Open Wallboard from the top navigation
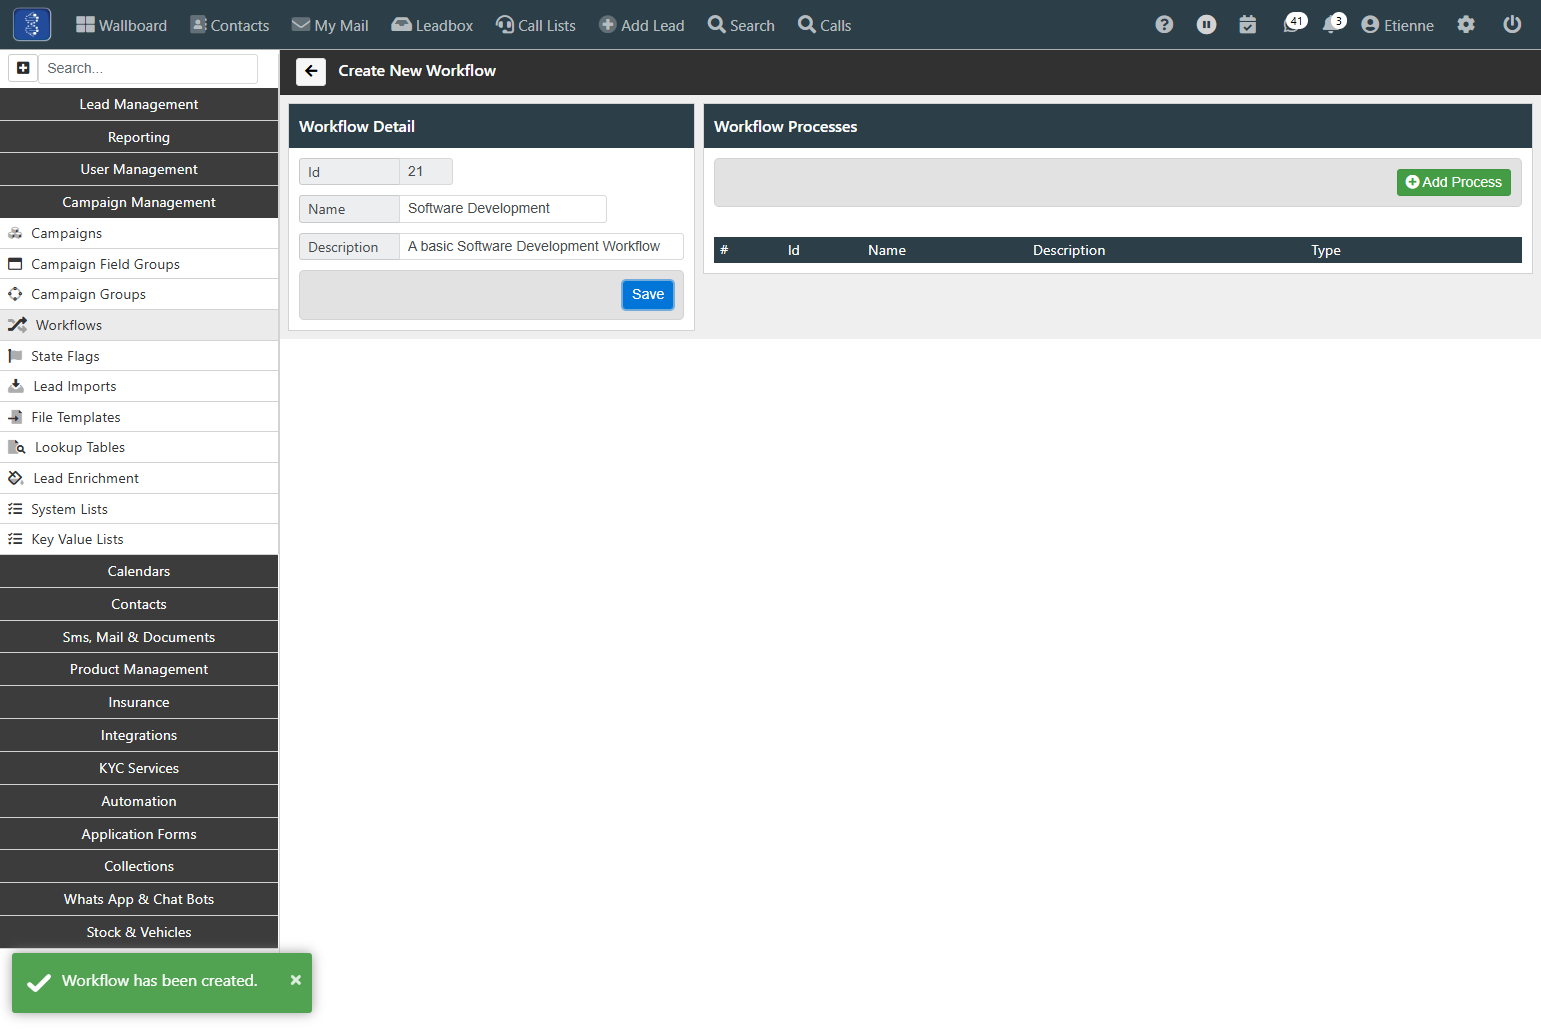1541x1031 pixels. (x=121, y=25)
